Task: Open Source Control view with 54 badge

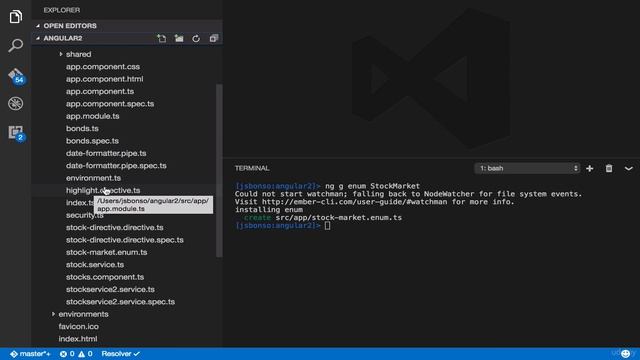Action: [x=16, y=76]
